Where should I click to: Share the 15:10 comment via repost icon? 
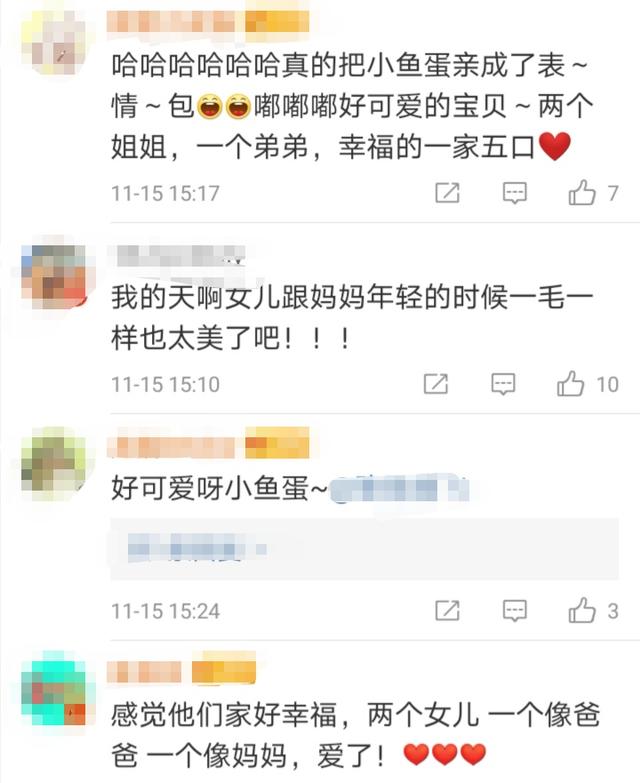(x=435, y=384)
